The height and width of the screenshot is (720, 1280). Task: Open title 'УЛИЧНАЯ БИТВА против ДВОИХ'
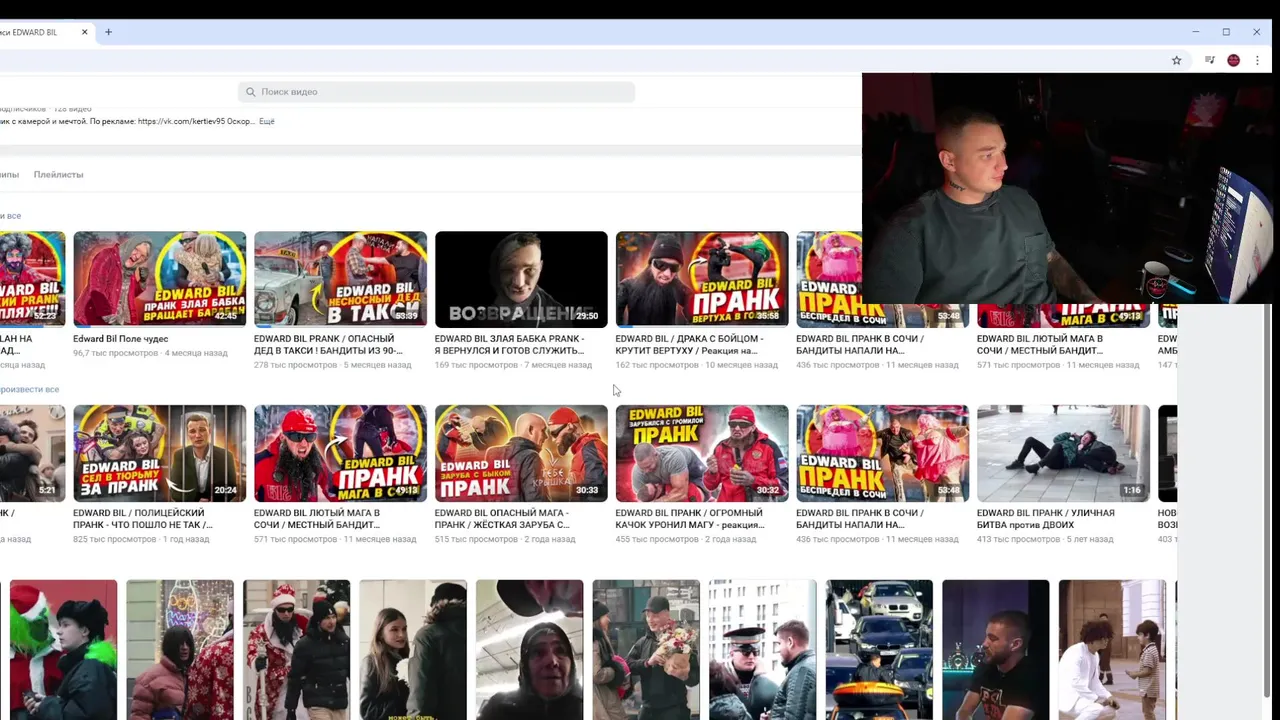[1045, 519]
